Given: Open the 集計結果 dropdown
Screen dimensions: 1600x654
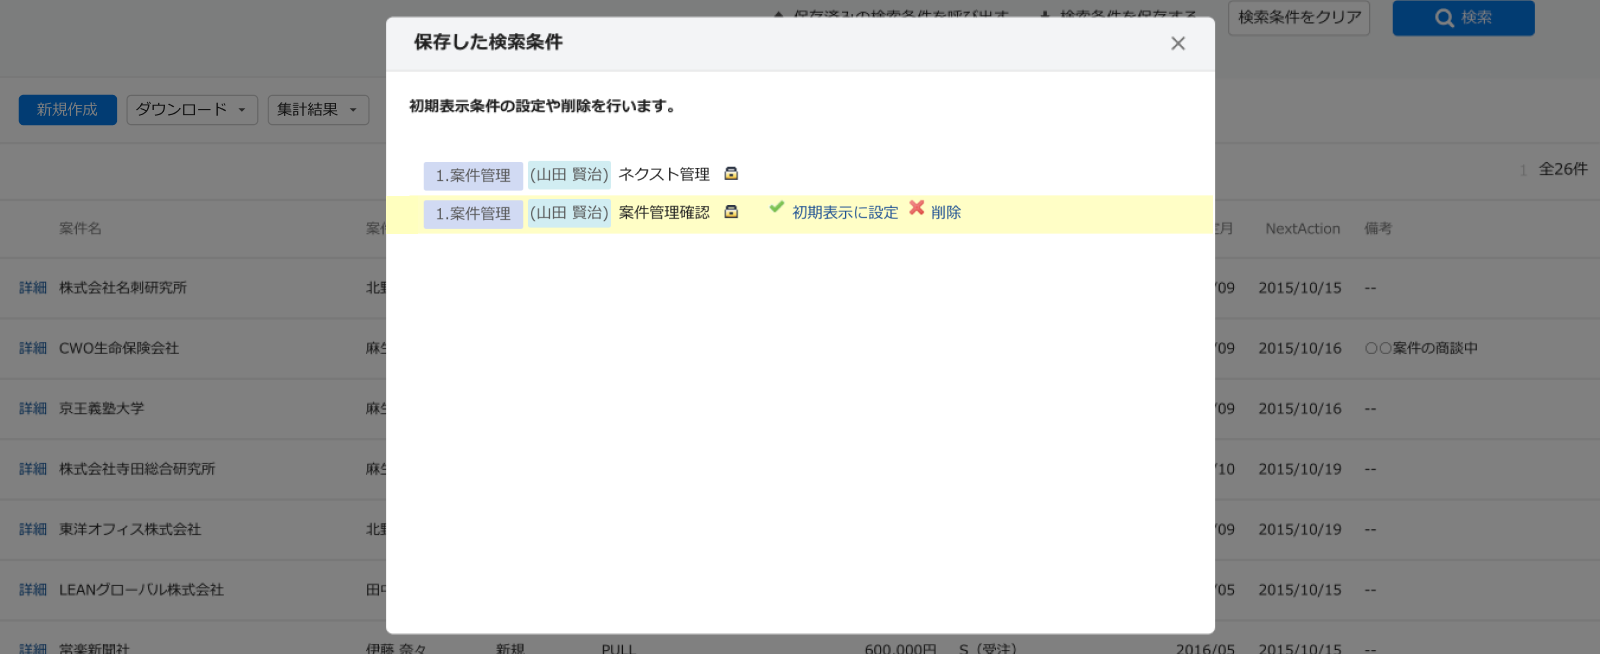Looking at the screenshot, I should pyautogui.click(x=318, y=110).
